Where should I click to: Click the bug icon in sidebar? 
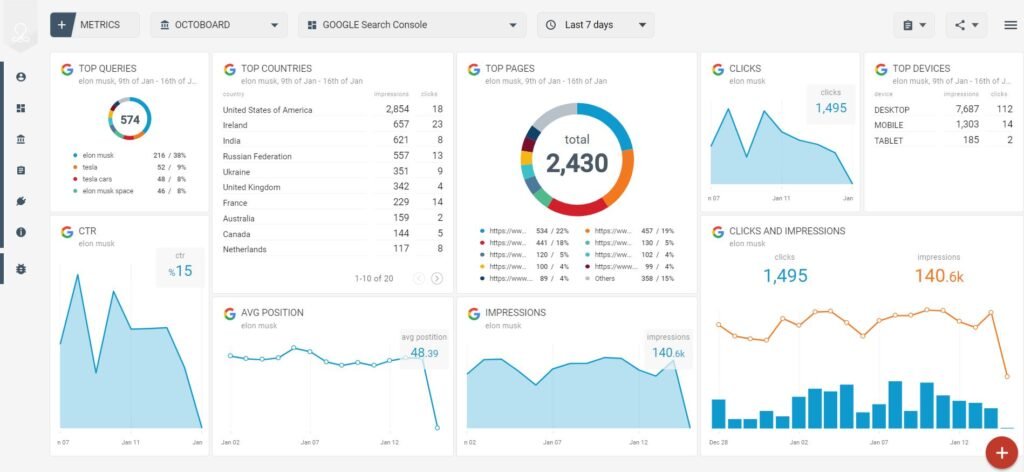point(21,269)
